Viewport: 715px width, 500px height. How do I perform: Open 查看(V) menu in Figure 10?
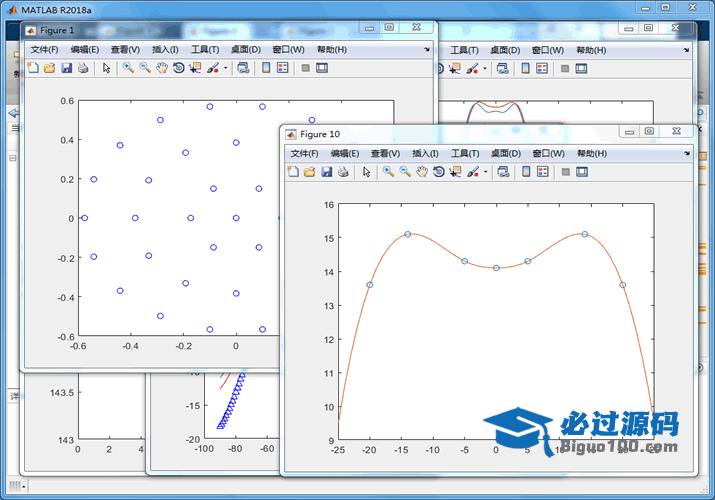pos(386,153)
